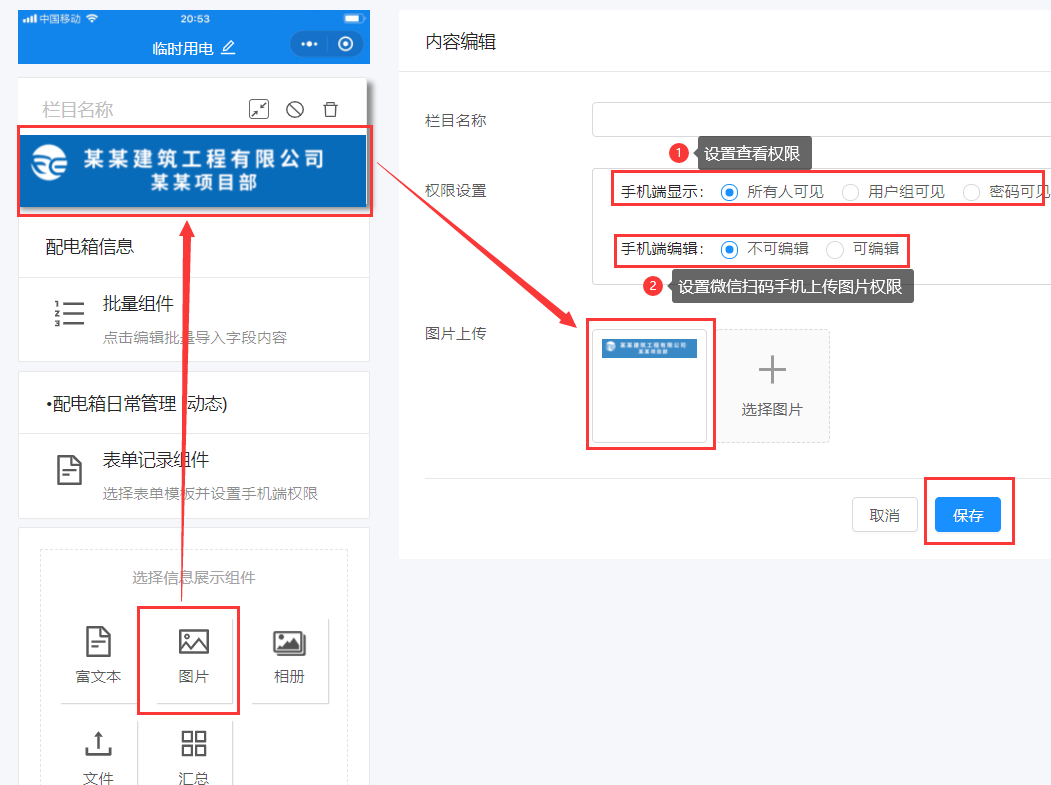Select the 所有人可见 radio button
This screenshot has width=1051, height=785.
729,191
